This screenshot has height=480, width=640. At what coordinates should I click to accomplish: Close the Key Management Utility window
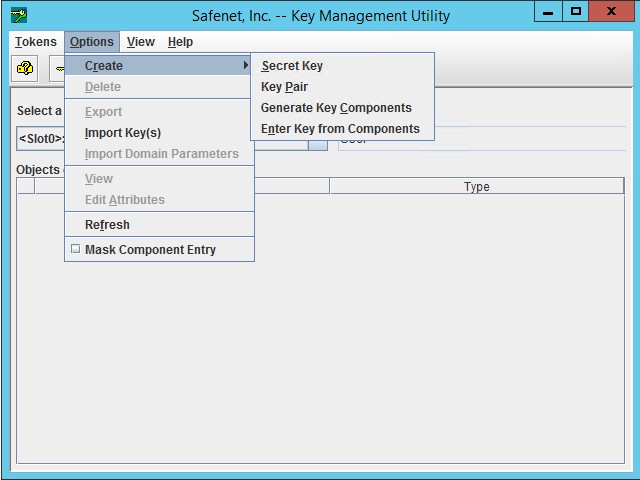(614, 12)
